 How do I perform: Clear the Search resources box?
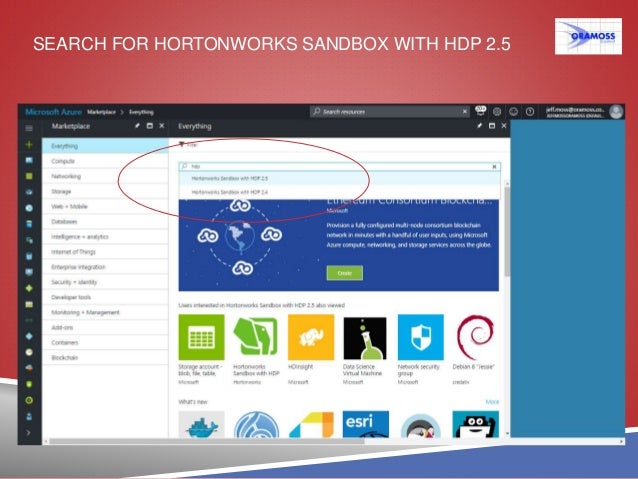[465, 111]
